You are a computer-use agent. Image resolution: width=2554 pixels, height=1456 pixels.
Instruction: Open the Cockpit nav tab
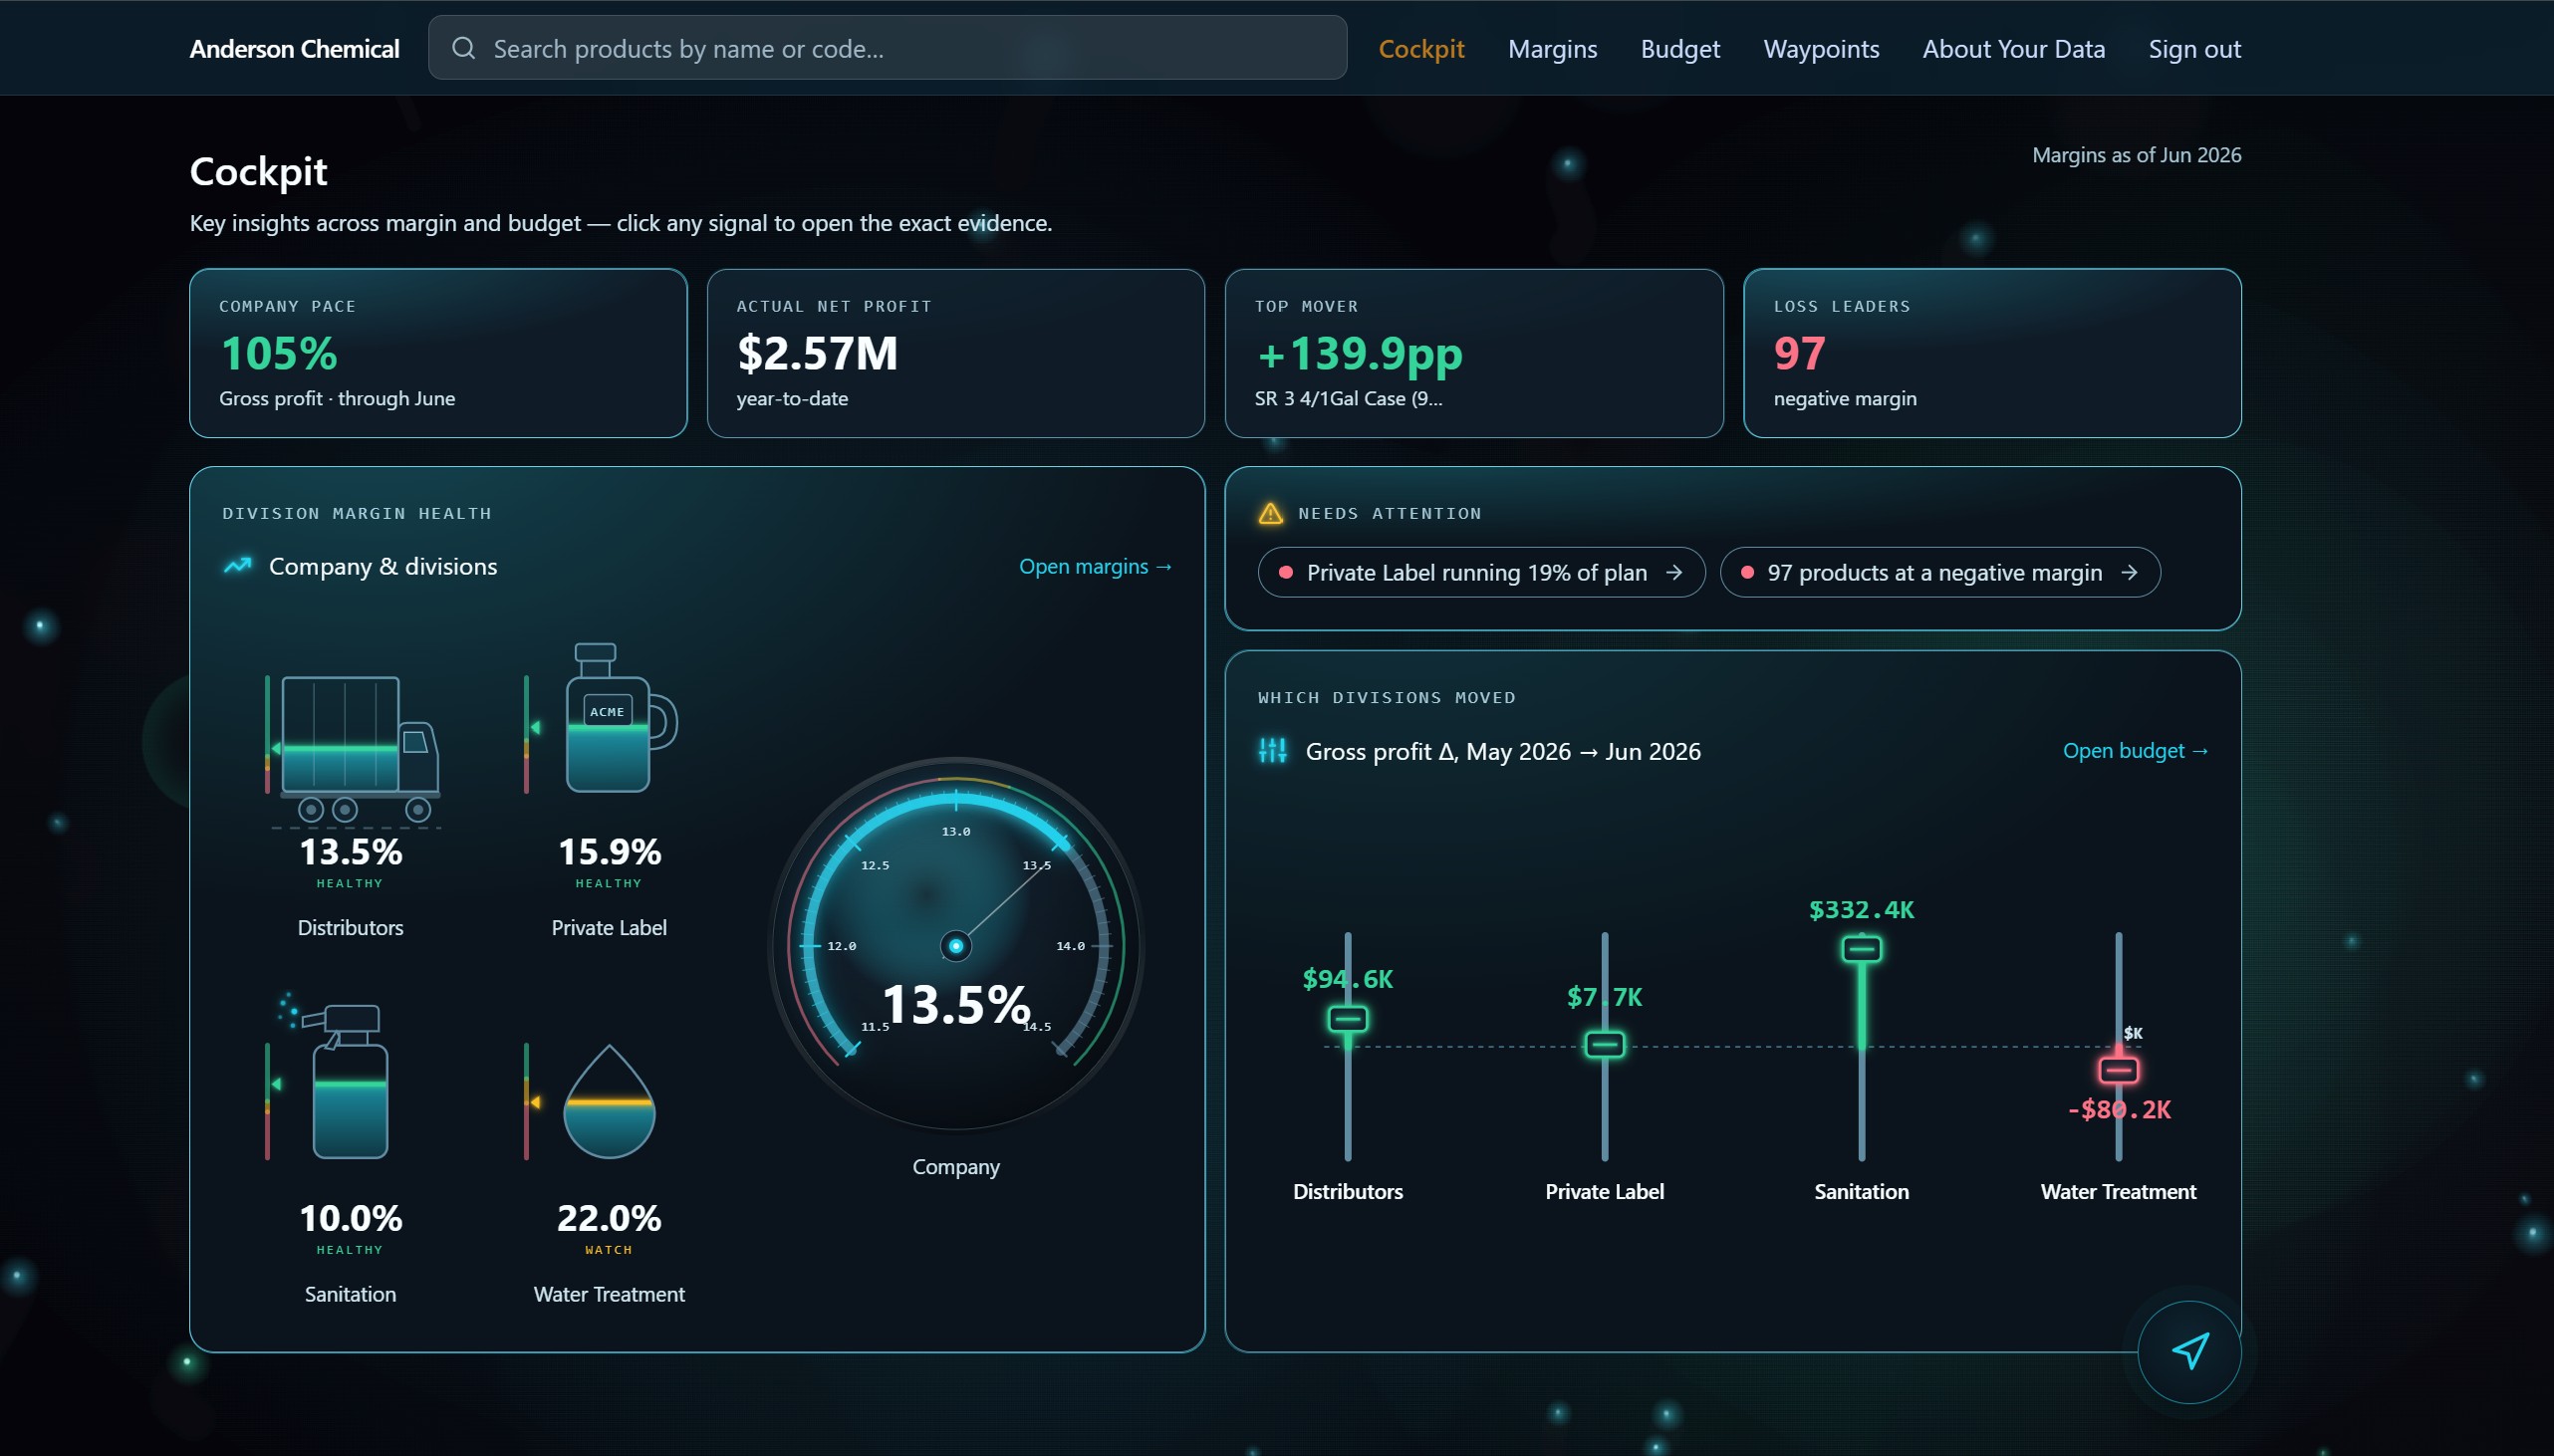pos(1421,48)
